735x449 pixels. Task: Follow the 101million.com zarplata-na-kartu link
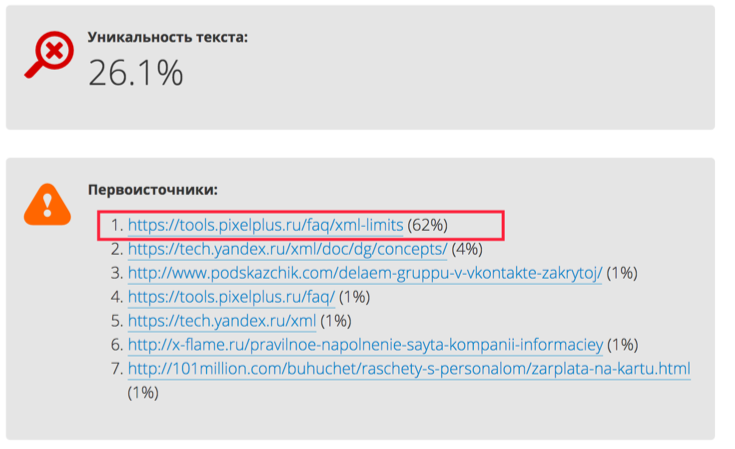pyautogui.click(x=409, y=370)
